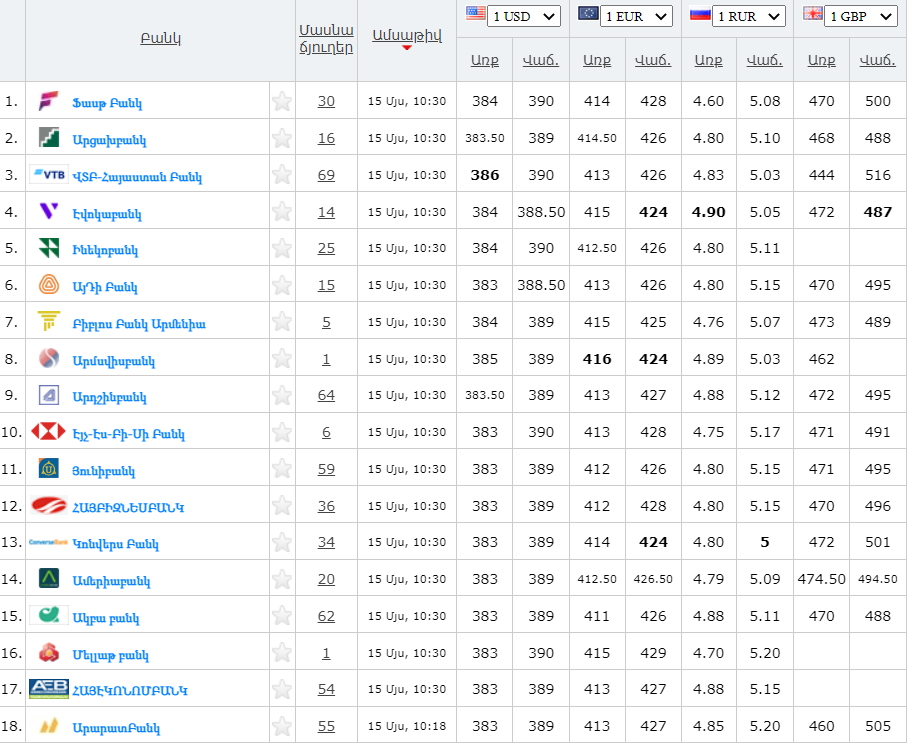The image size is (908, 743).
Task: Open the row 10 HSBC bank name link
Action: pos(129,434)
